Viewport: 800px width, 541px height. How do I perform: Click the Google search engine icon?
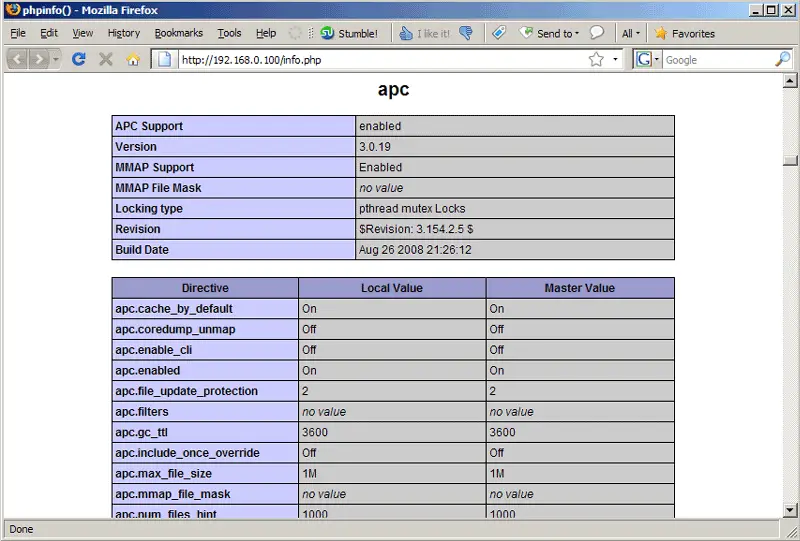(643, 60)
